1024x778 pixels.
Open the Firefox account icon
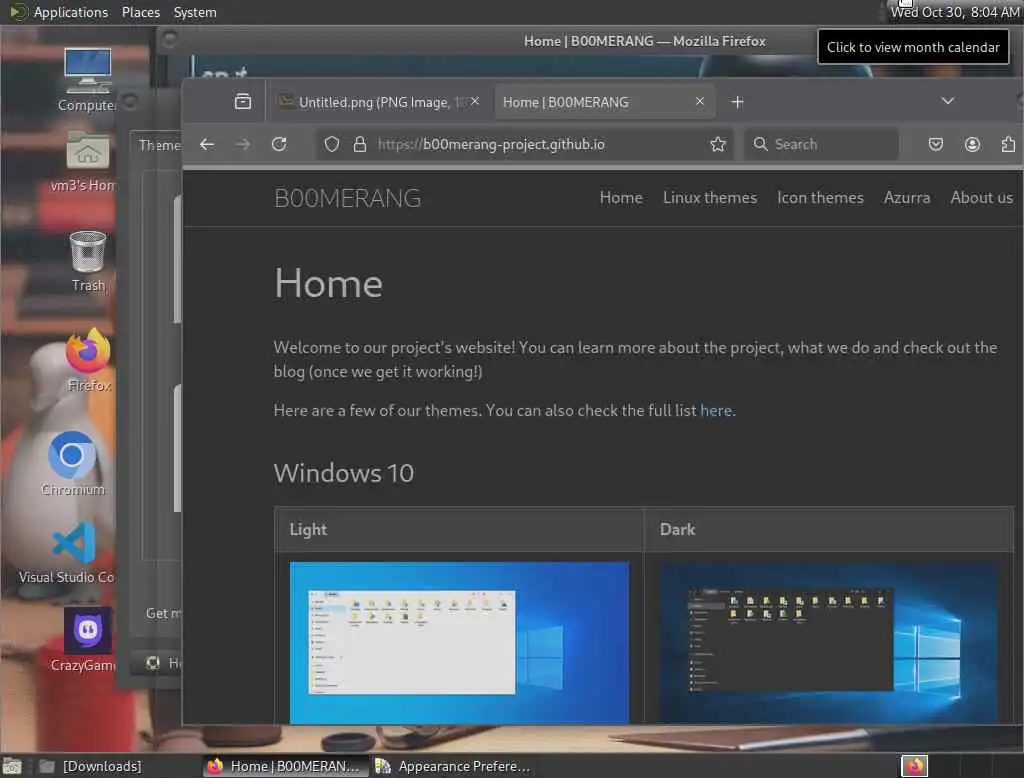click(972, 144)
